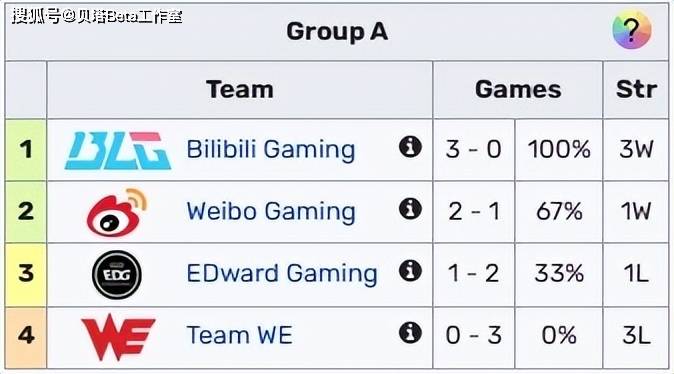Open info icon for Bilibili Gaming
The image size is (674, 374).
coord(410,147)
